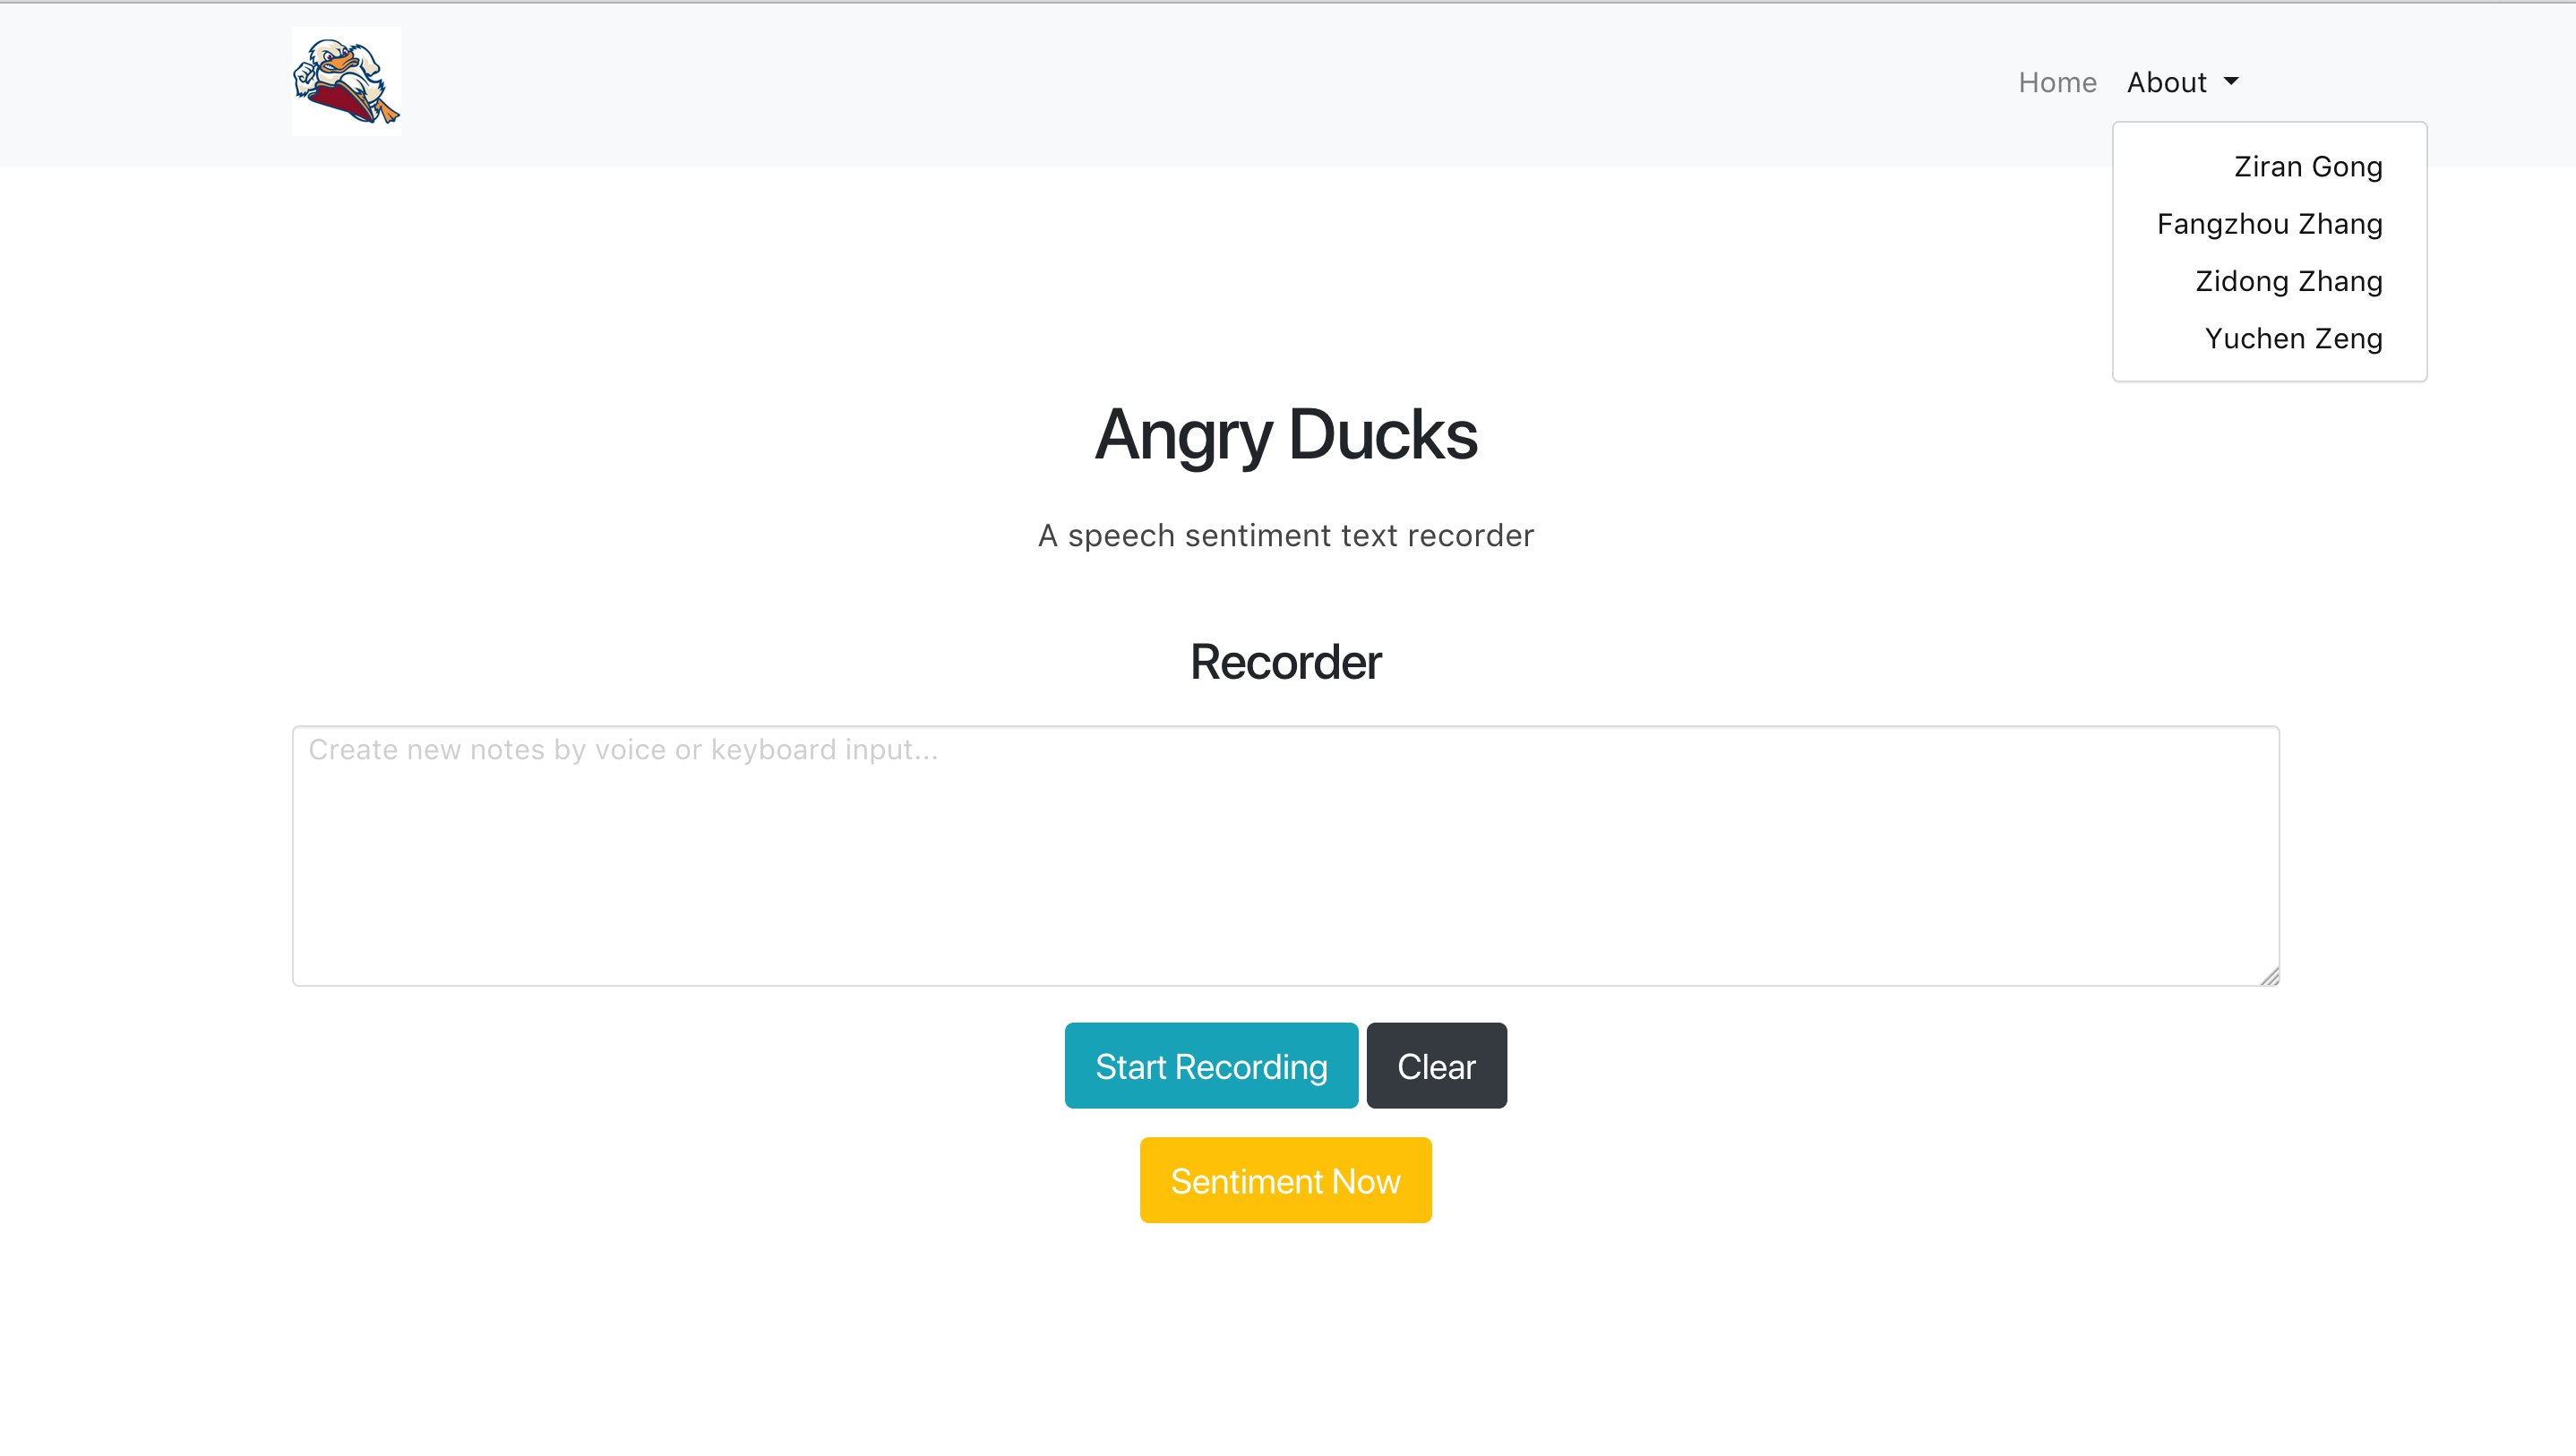Click the speech sentiment recorder subtitle
This screenshot has height=1456, width=2576.
point(1285,536)
